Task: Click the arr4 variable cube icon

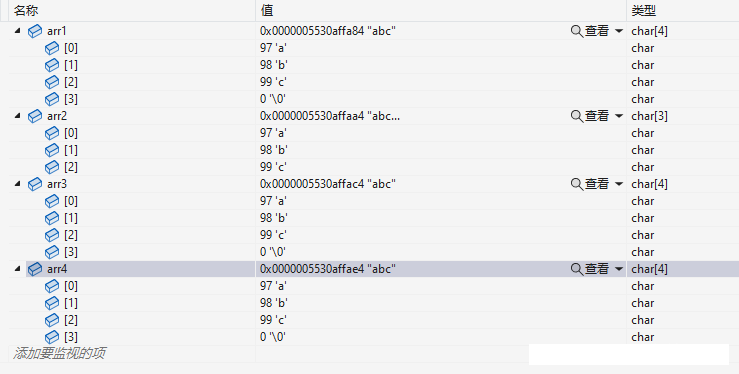Action: [x=35, y=269]
